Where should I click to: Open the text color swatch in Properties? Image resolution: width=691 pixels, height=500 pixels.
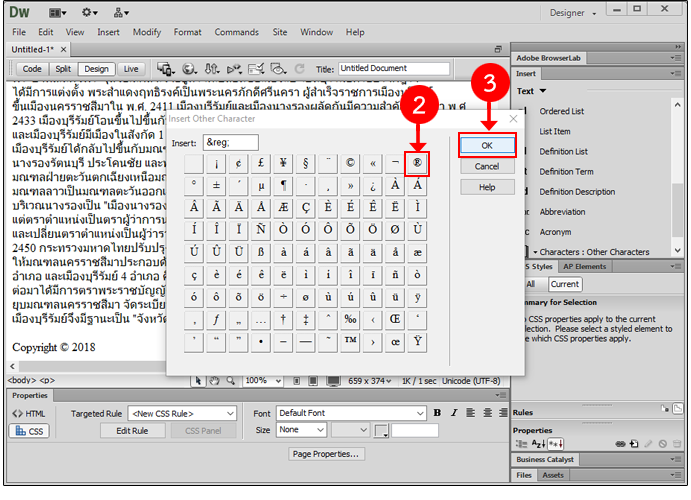[382, 431]
